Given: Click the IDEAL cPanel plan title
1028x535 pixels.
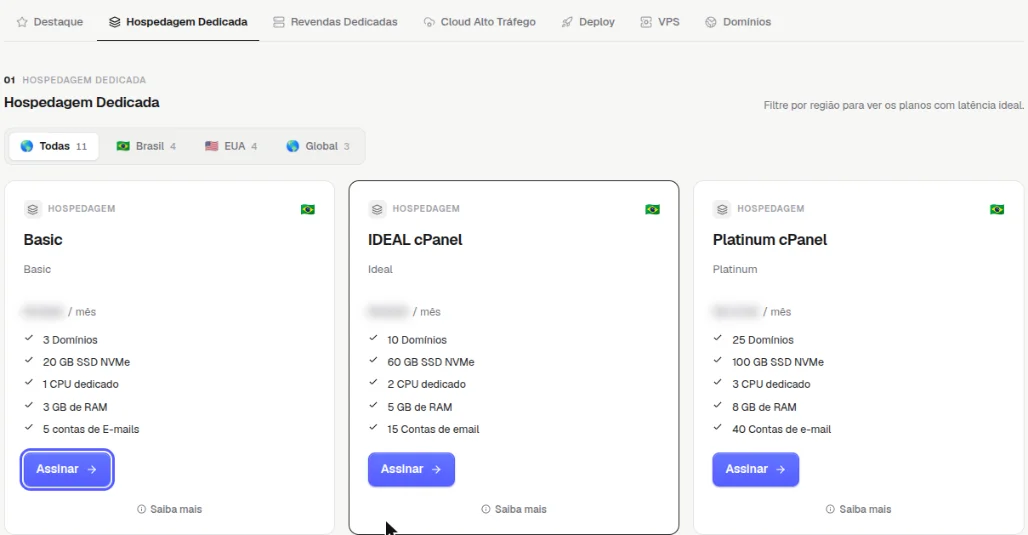Looking at the screenshot, I should click(x=415, y=240).
